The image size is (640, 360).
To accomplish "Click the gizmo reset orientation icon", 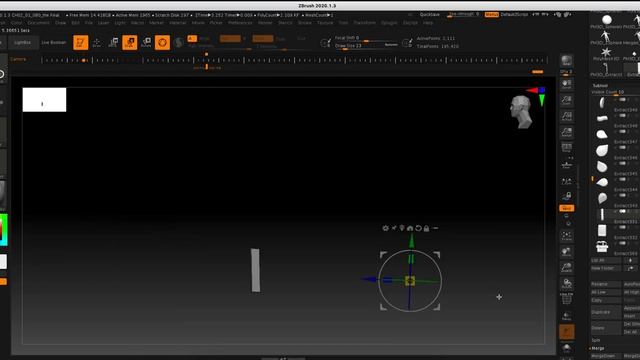I will pyautogui.click(x=418, y=228).
